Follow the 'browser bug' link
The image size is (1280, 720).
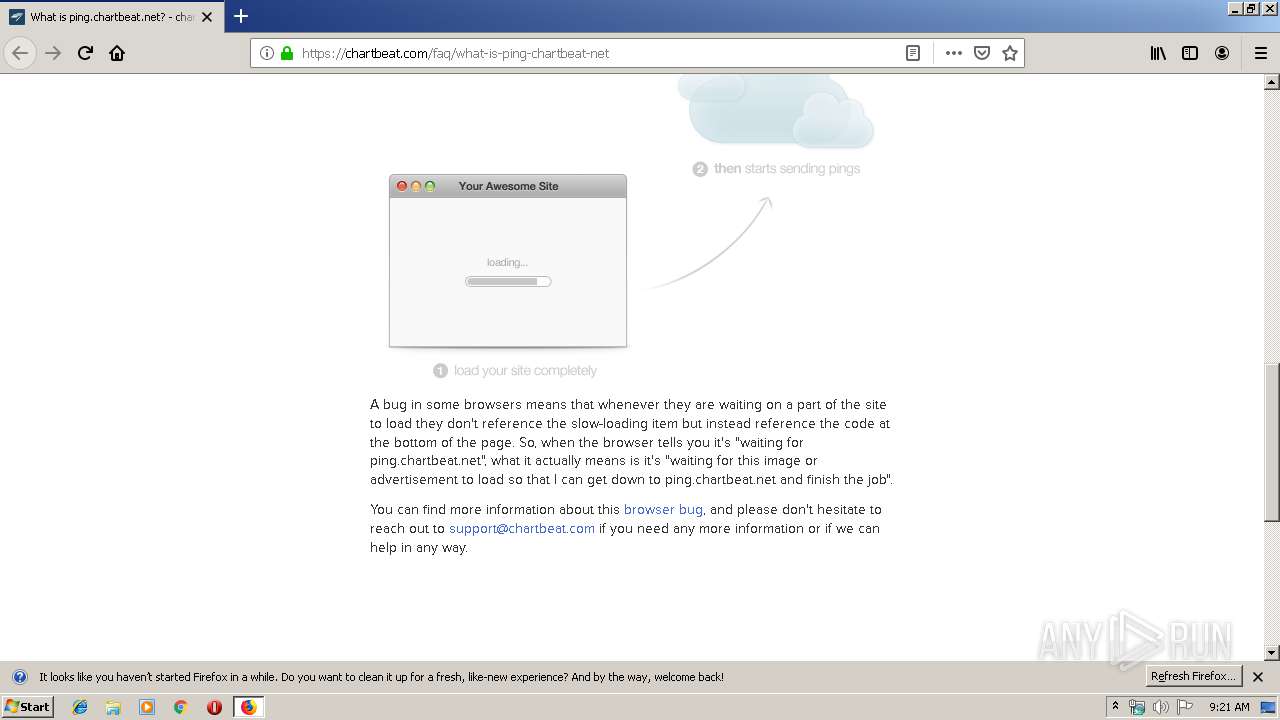click(x=663, y=510)
